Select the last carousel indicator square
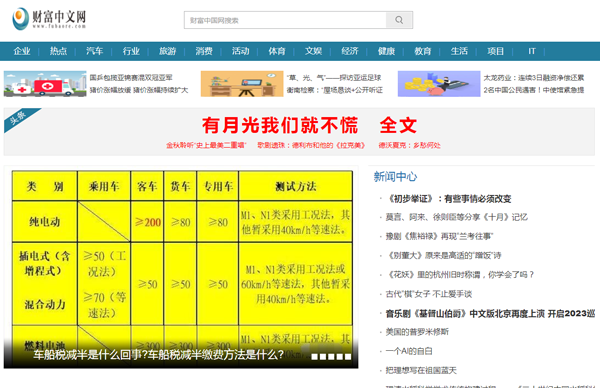Viewport: 600px width, 388px height. coord(348,357)
